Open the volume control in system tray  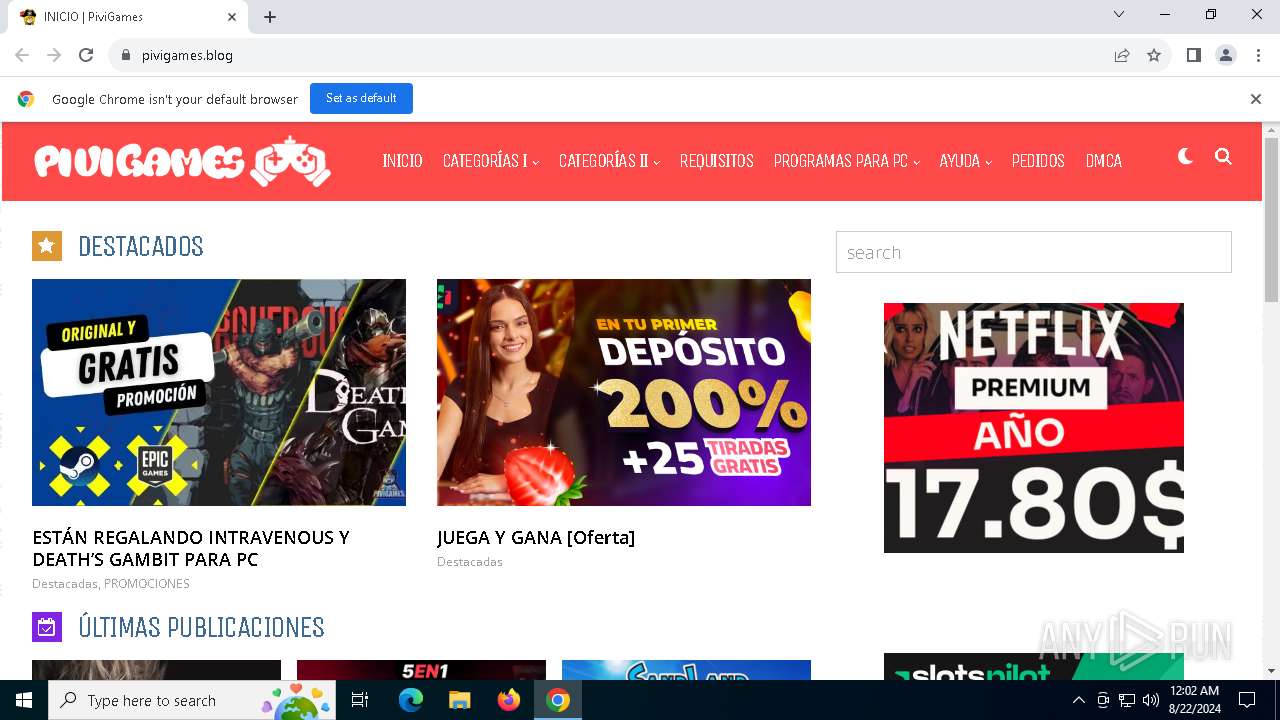click(1150, 700)
